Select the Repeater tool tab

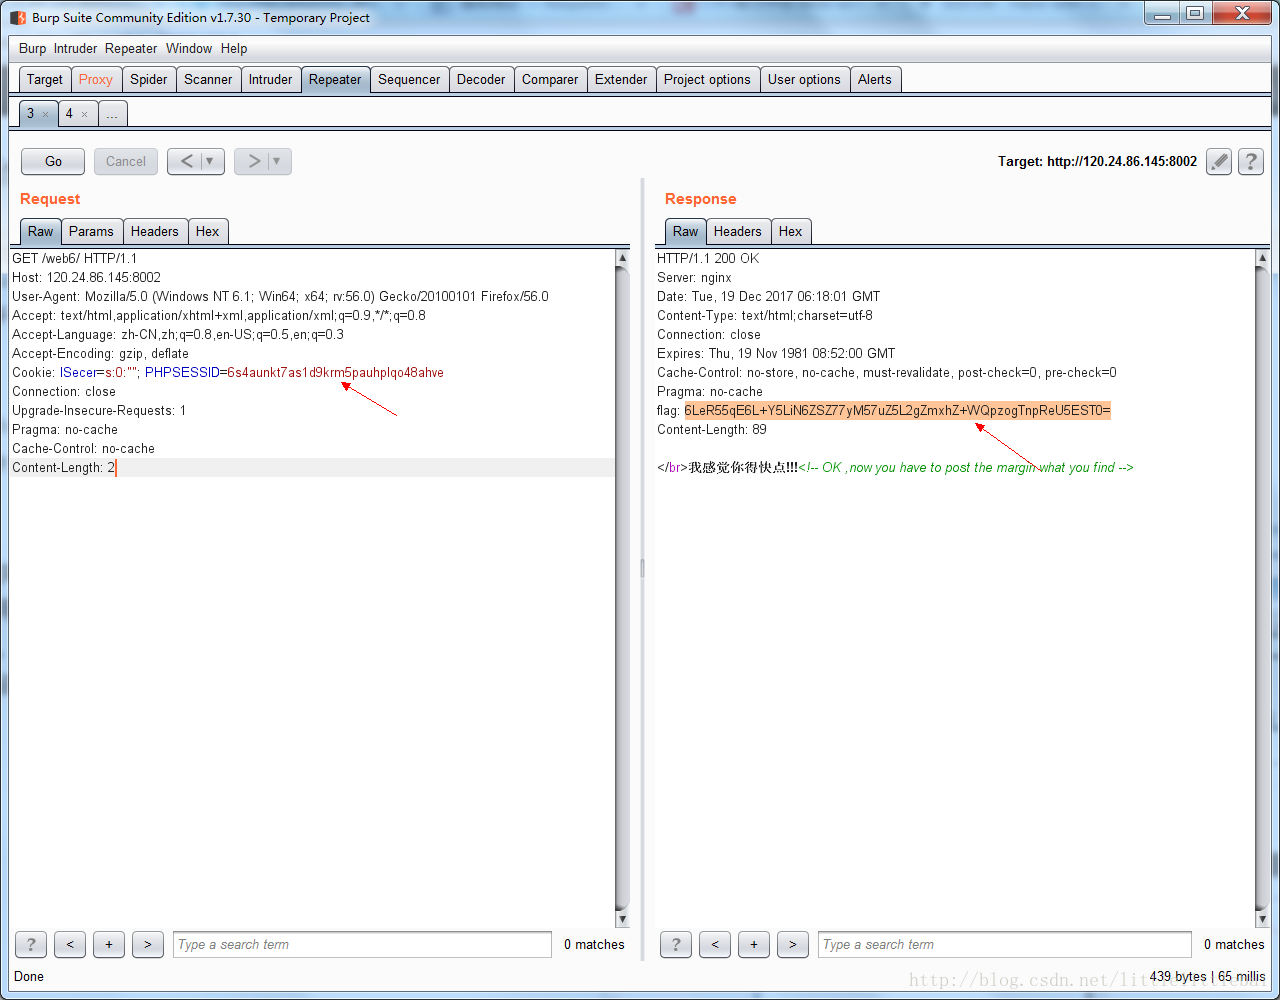click(335, 79)
